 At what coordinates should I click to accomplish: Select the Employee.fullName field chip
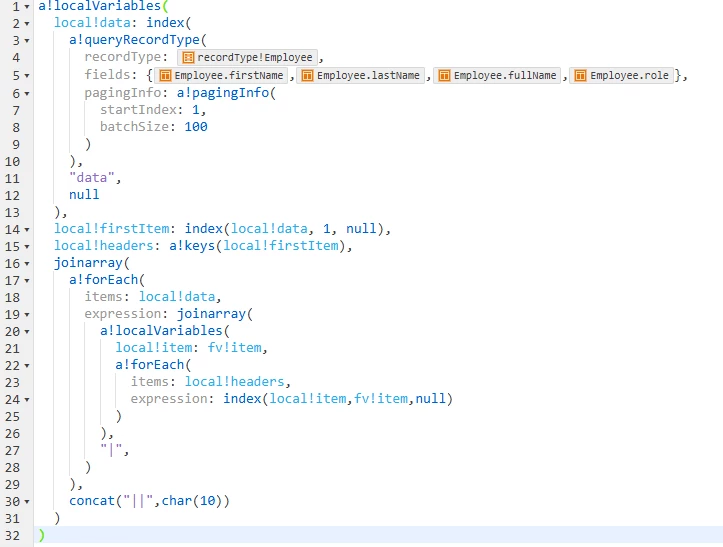[x=498, y=75]
